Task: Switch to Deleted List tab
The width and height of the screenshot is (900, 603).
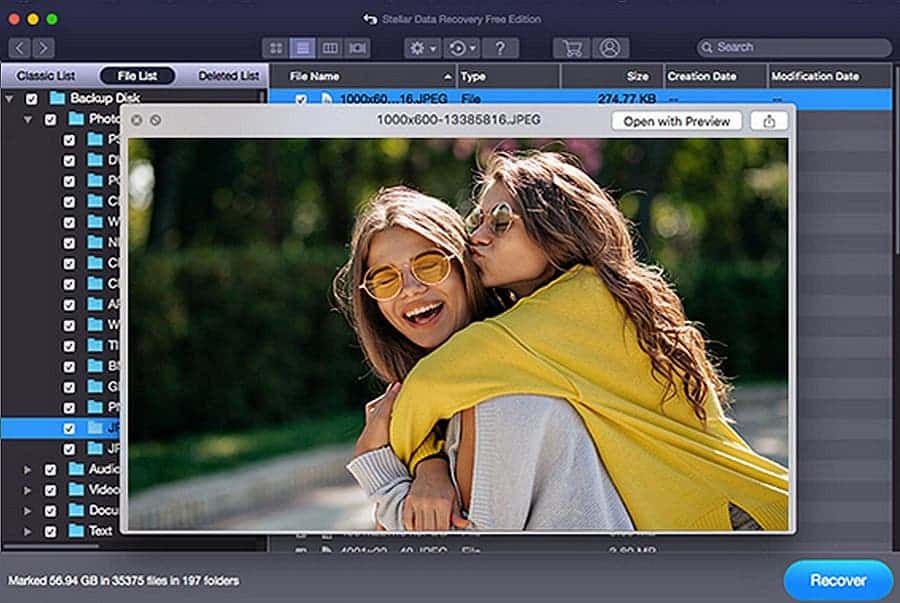Action: click(228, 76)
